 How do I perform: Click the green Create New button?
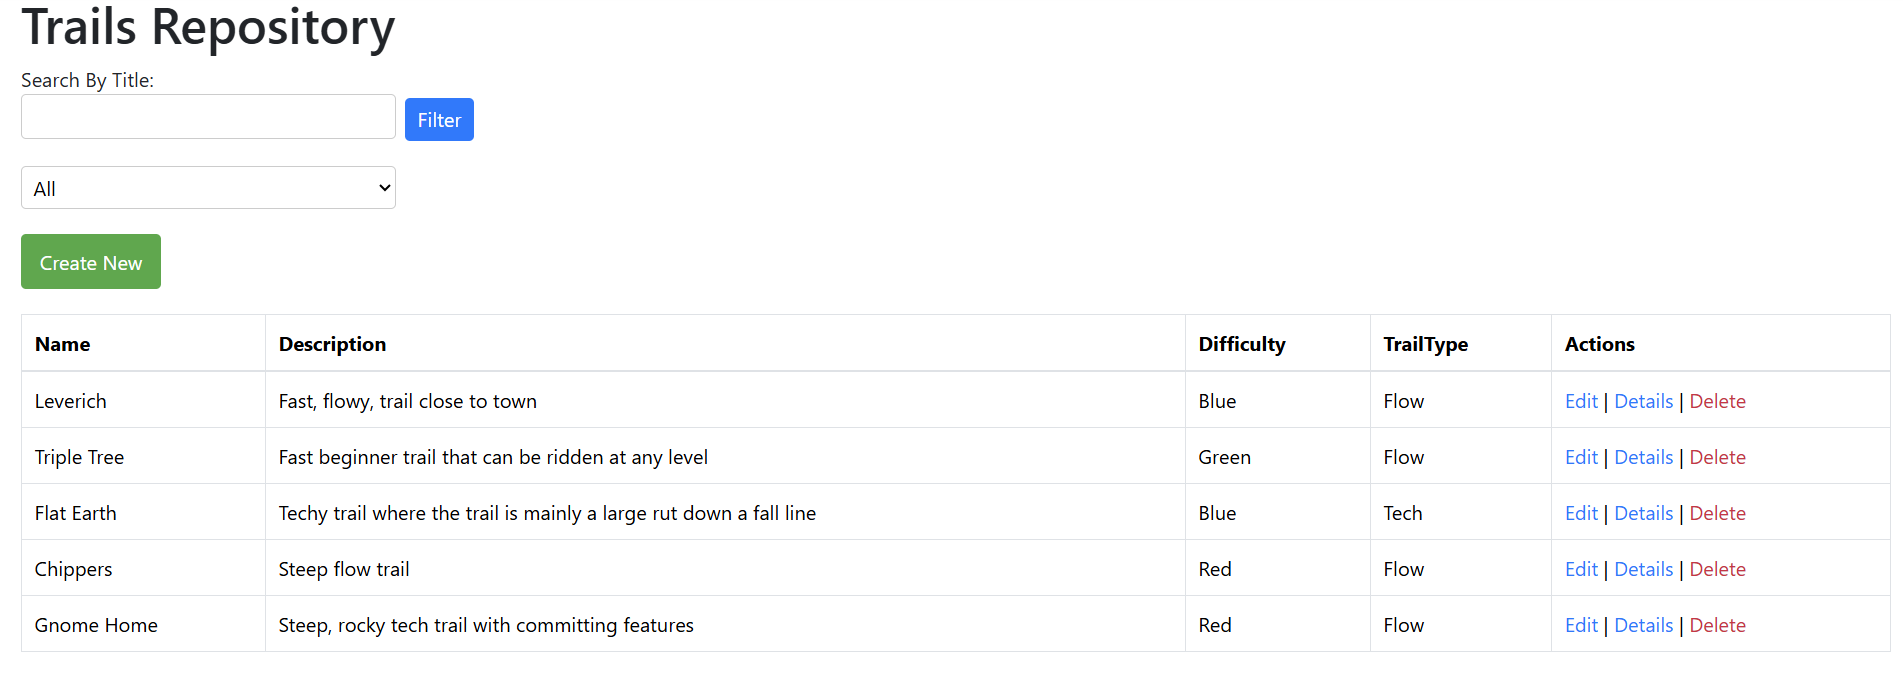pos(91,262)
